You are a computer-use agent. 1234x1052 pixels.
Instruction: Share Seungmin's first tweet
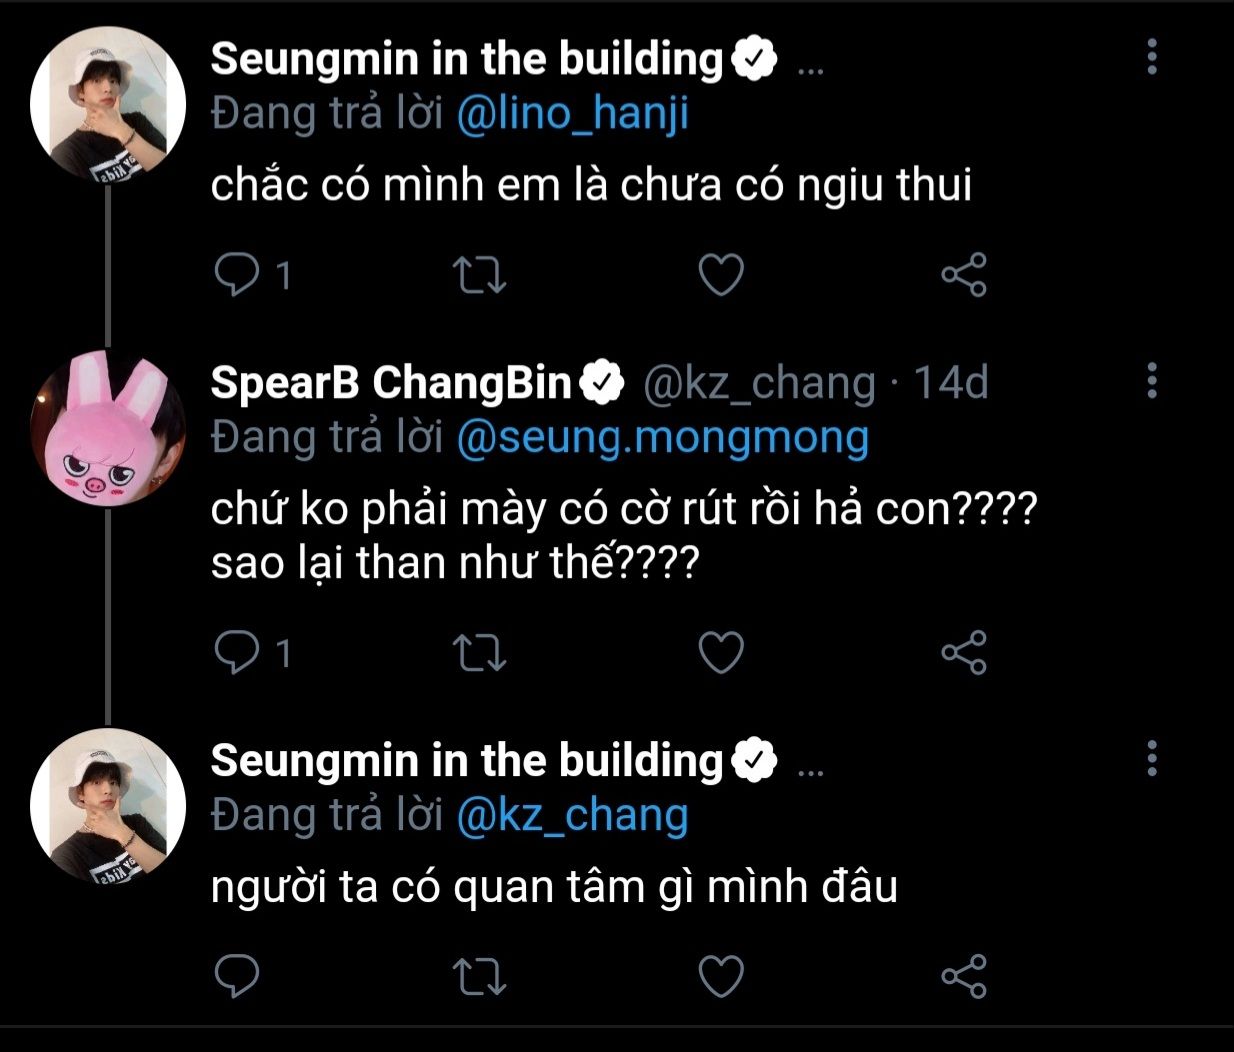964,275
